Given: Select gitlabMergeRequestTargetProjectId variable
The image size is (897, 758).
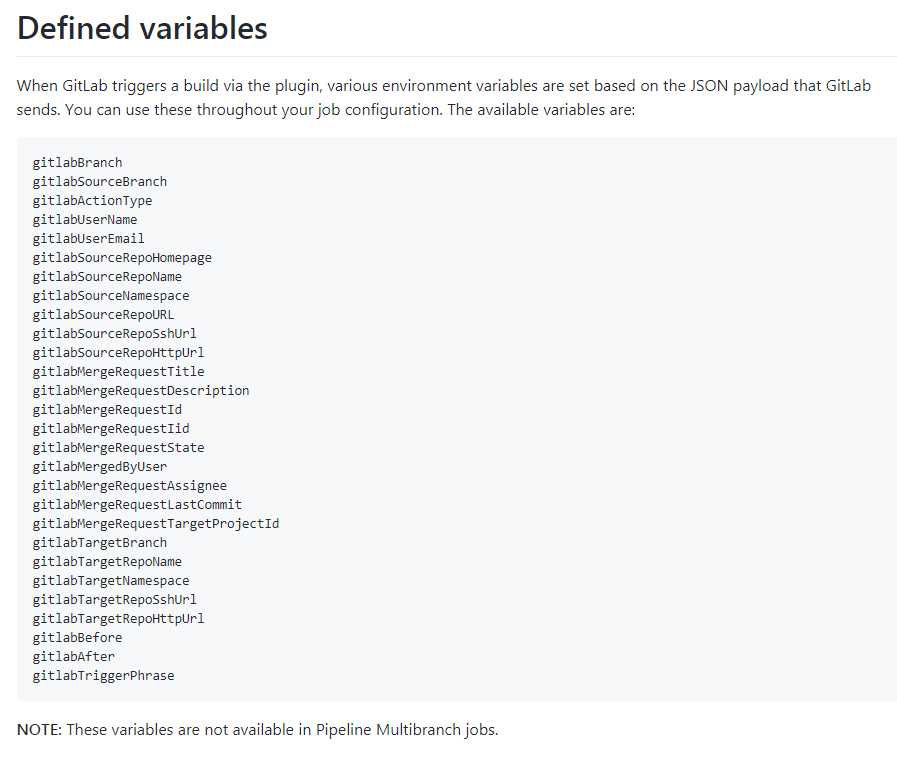Looking at the screenshot, I should coord(156,523).
